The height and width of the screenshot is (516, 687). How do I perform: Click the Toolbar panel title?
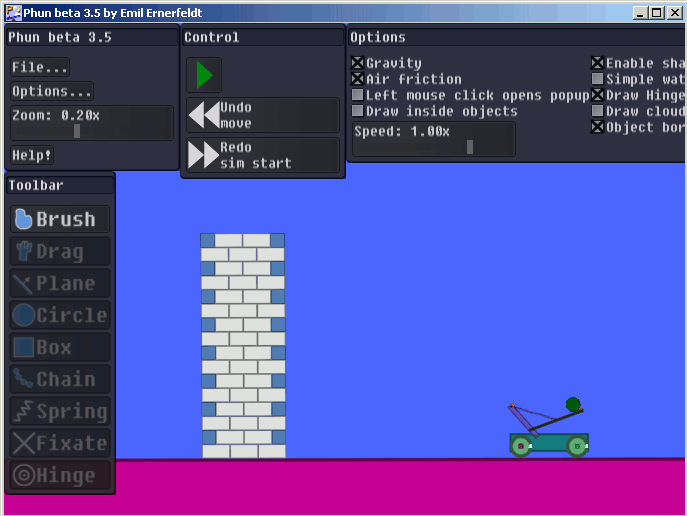[60, 185]
